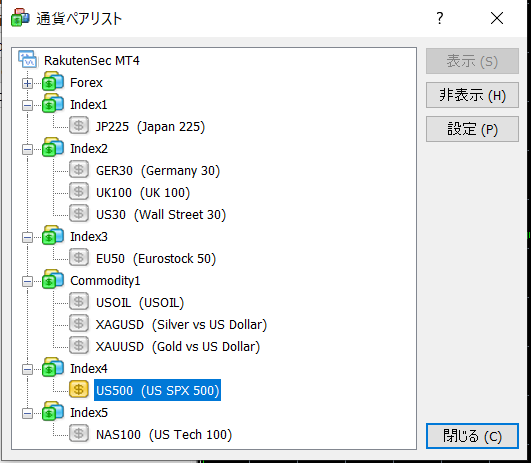Collapse the Index2 group
The width and height of the screenshot is (531, 463).
click(x=27, y=149)
